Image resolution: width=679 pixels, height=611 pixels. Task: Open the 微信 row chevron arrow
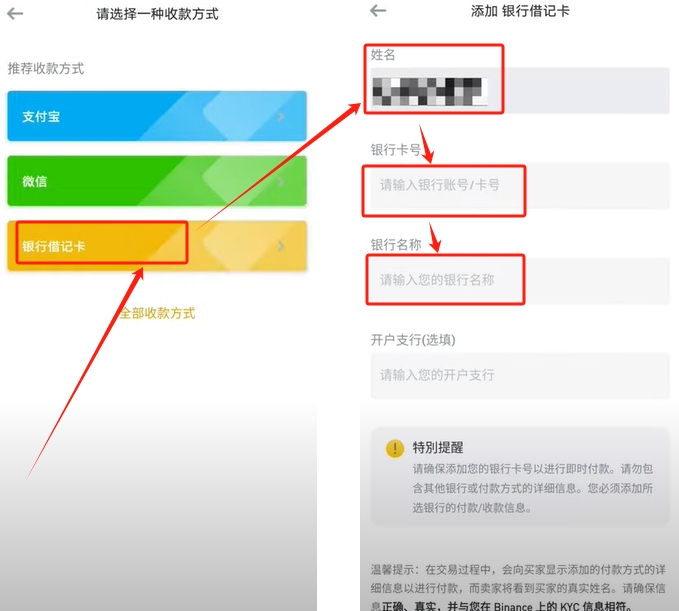(x=281, y=181)
